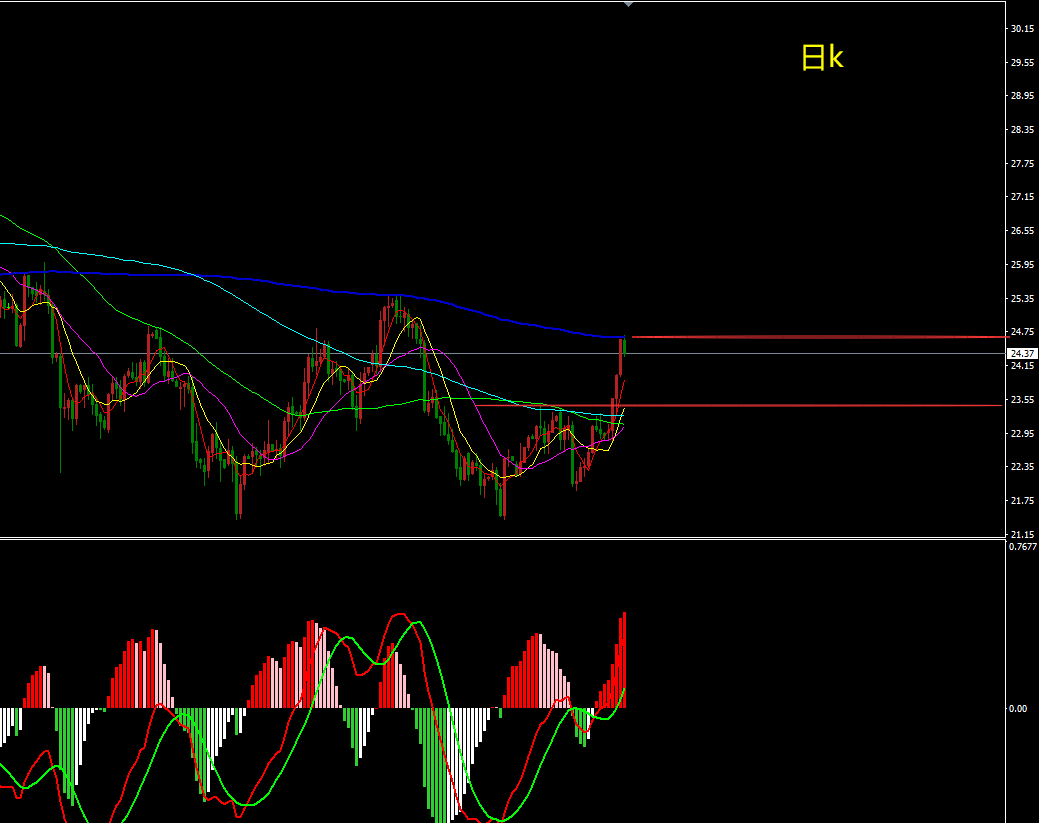Click the 25.35 price scale label
This screenshot has height=823, width=1039.
[1022, 298]
